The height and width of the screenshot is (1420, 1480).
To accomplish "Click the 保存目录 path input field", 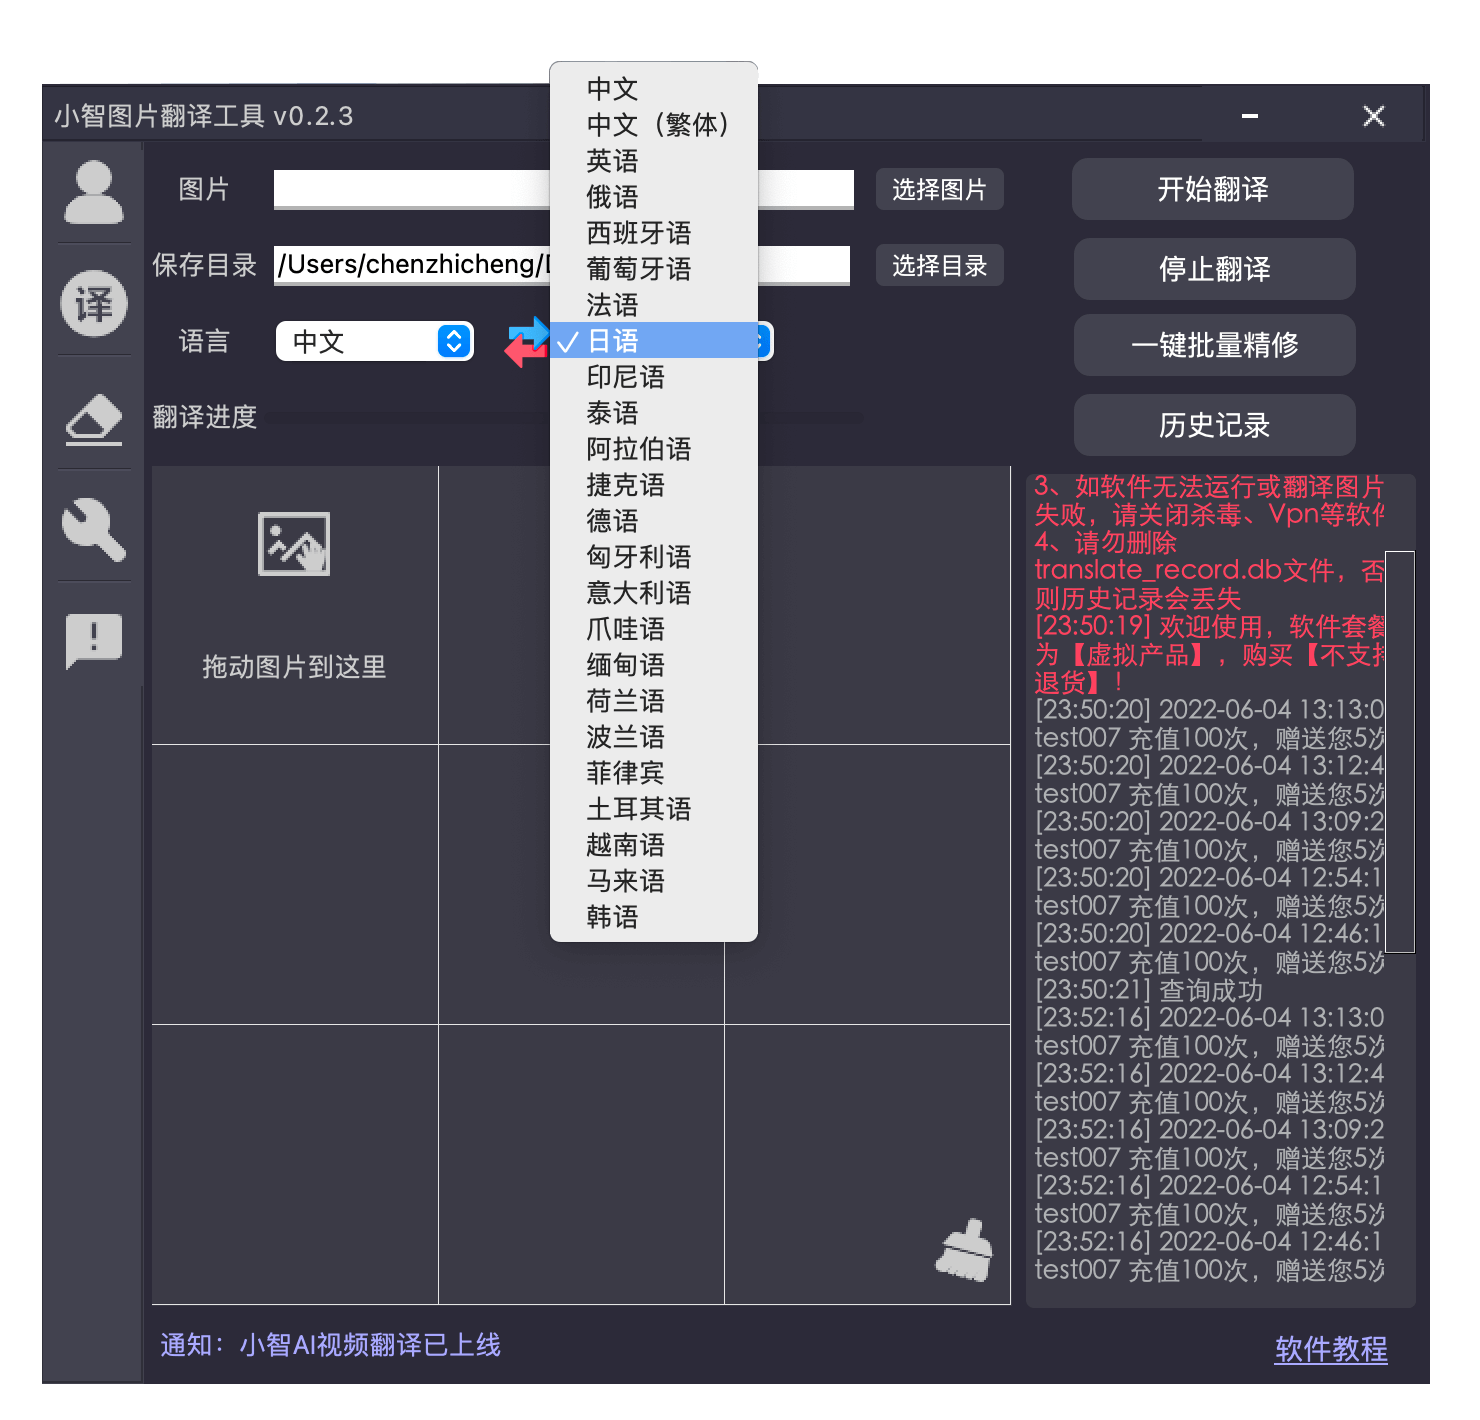I will (562, 265).
